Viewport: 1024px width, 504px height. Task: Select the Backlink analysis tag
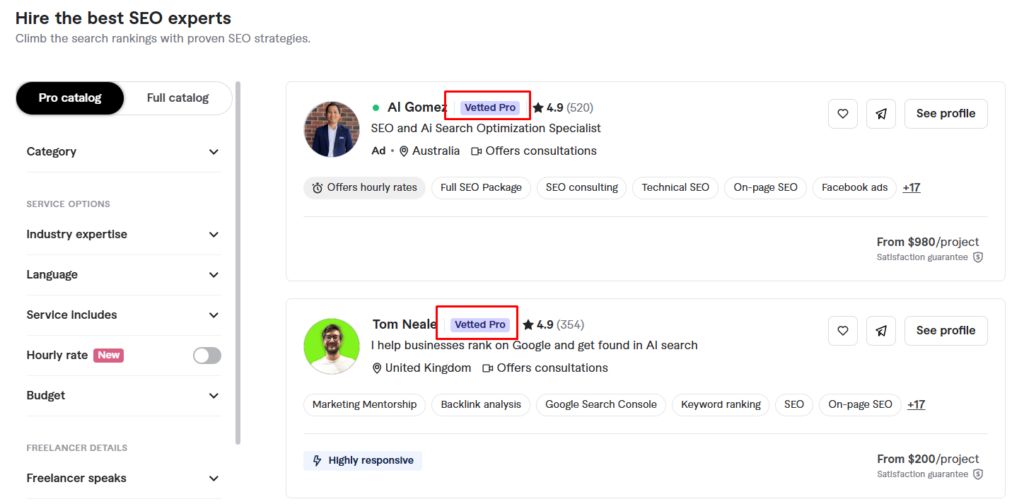pos(481,405)
